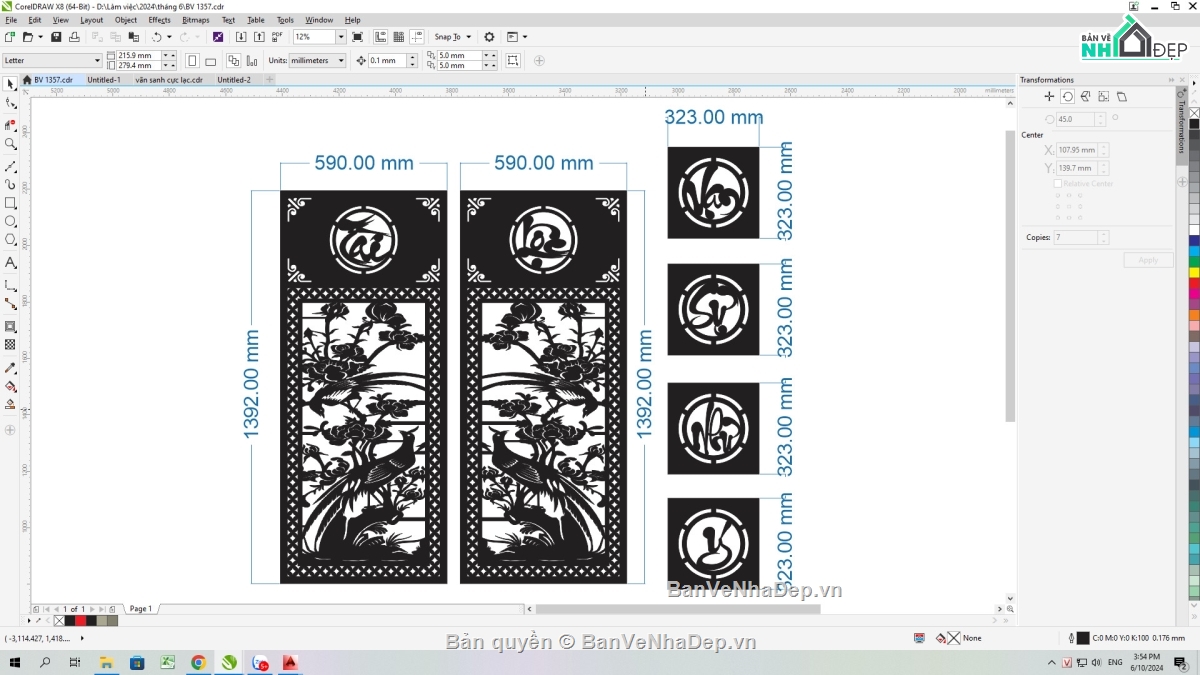This screenshot has width=1200, height=675.
Task: Toggle landscape page orientation
Action: pyautogui.click(x=210, y=61)
